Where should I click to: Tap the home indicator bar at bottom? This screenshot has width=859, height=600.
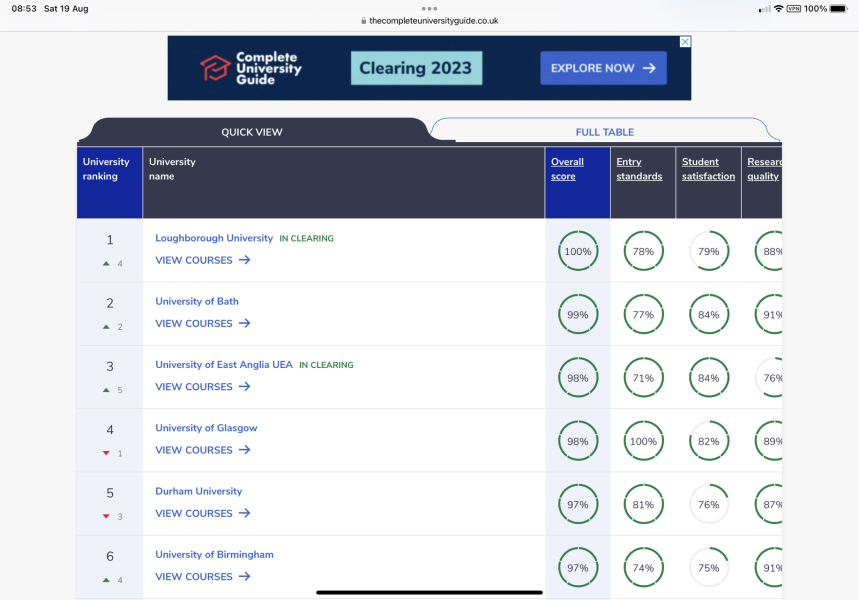click(430, 592)
